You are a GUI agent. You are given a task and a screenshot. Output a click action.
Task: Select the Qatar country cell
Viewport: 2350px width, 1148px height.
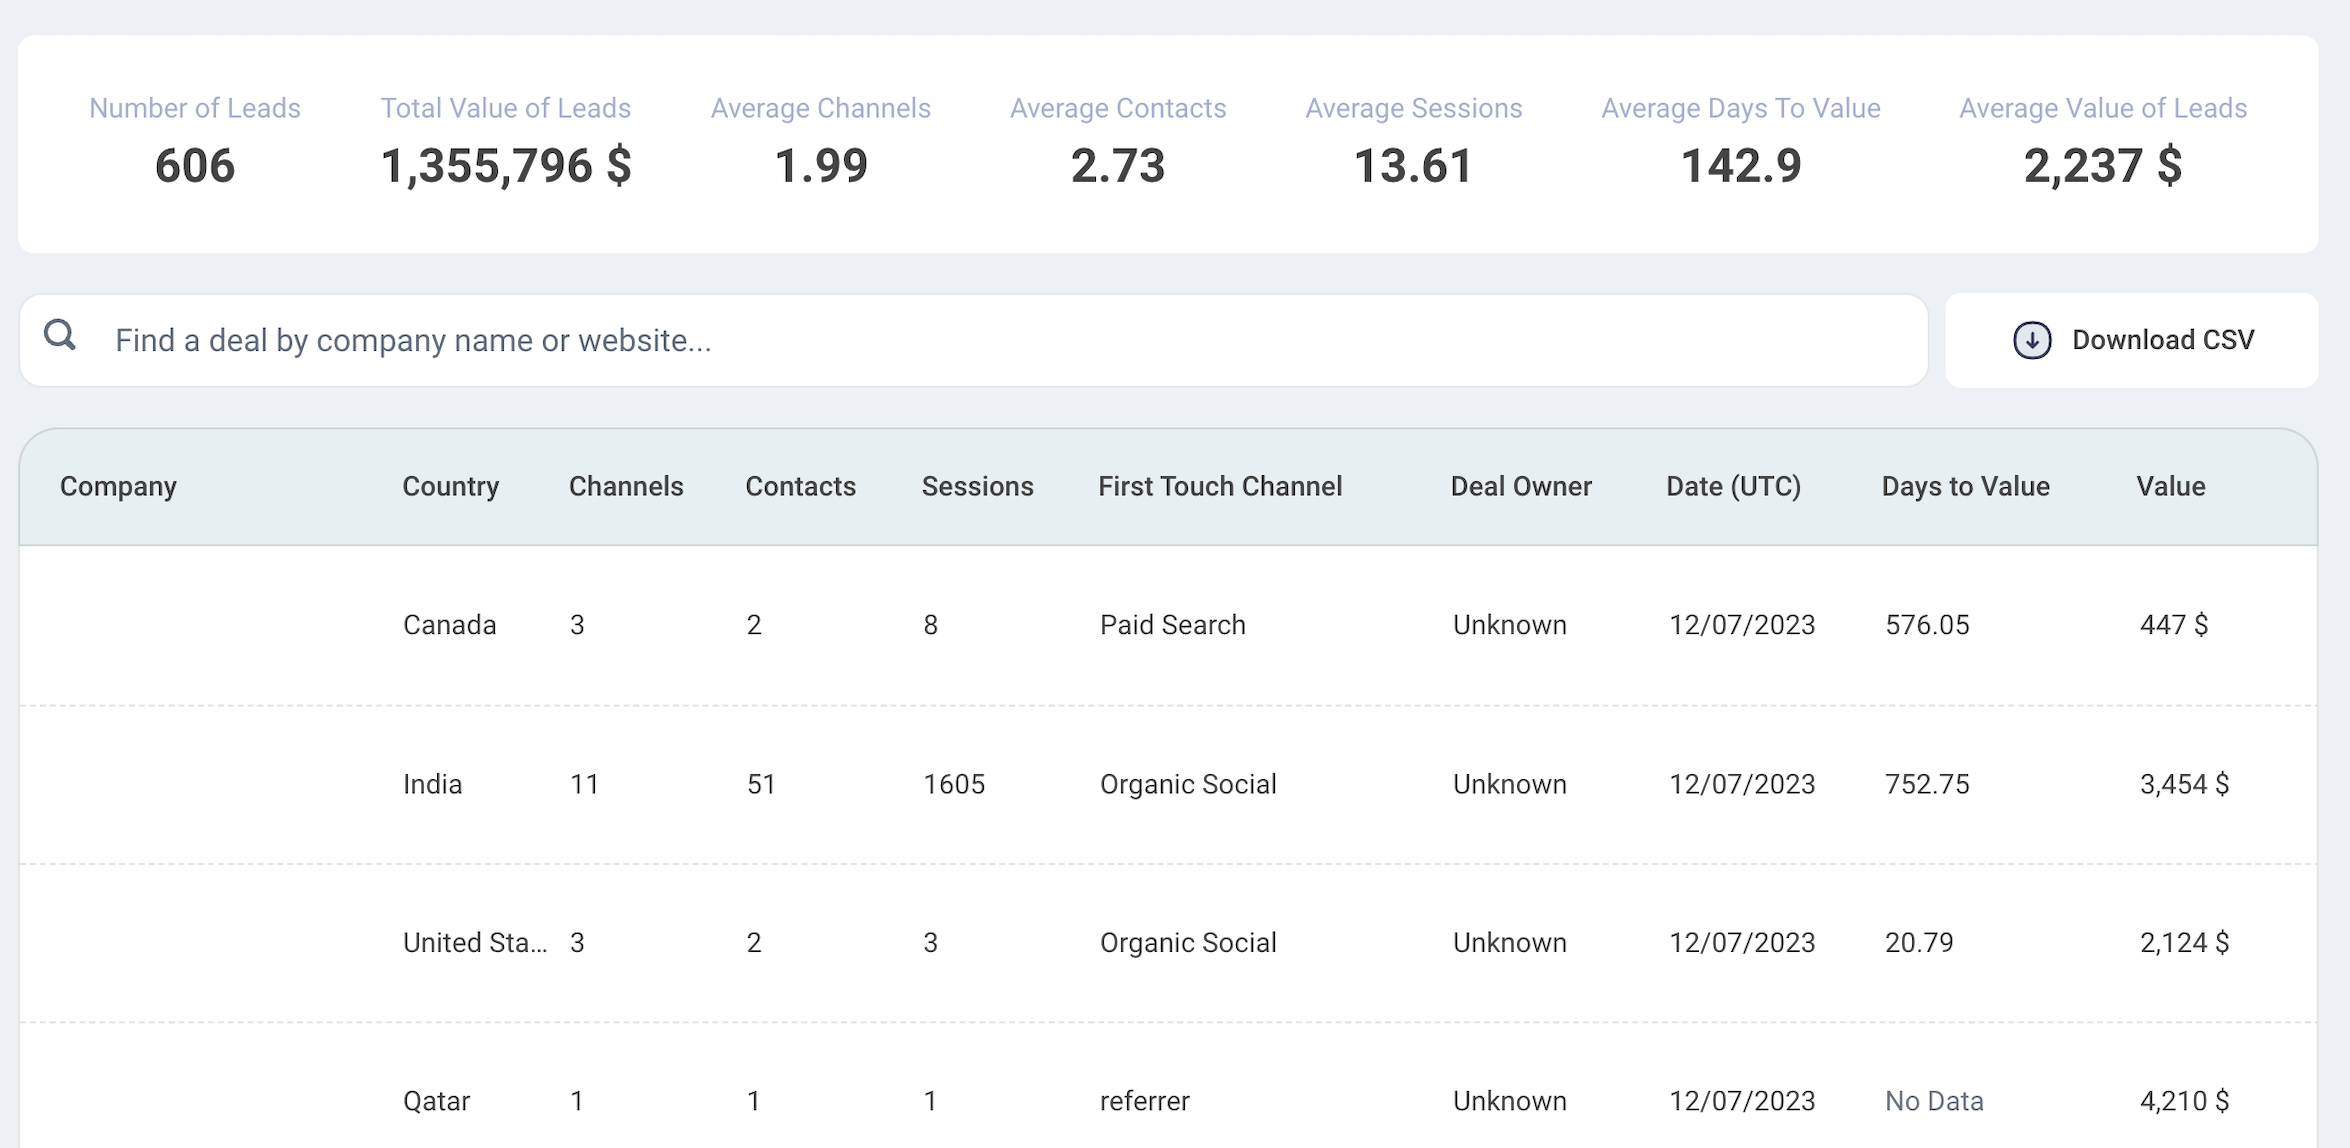[x=436, y=1101]
